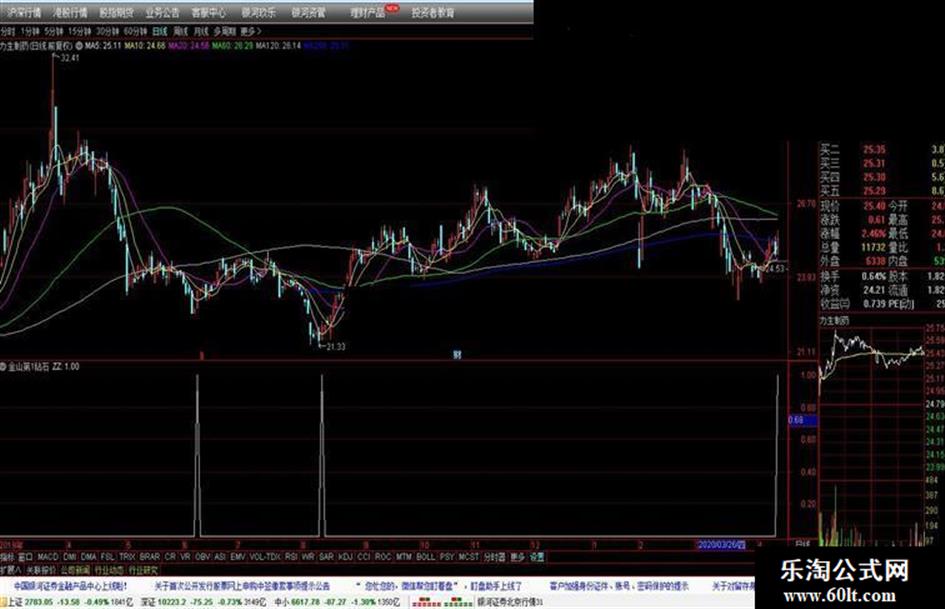Screen dimensions: 945x609
Task: Expand the 更多> period options
Action: pos(250,31)
